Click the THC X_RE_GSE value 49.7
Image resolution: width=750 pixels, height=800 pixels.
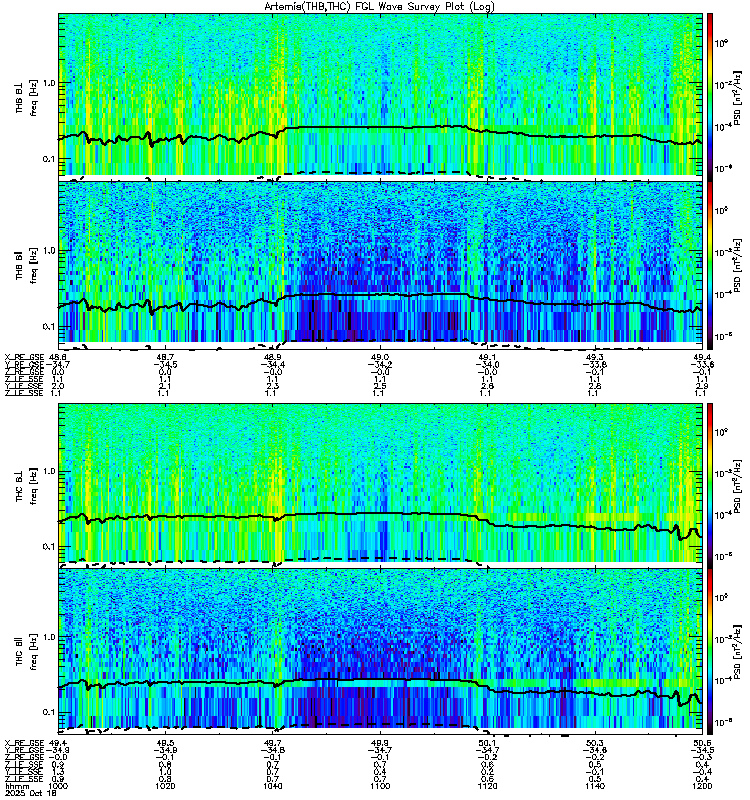(x=272, y=743)
